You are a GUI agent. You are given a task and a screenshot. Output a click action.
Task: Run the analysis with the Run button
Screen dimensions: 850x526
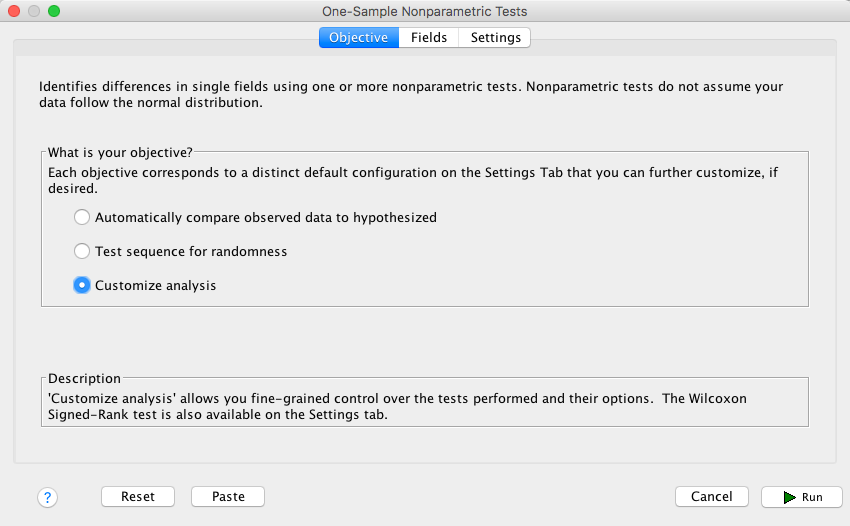tap(802, 497)
